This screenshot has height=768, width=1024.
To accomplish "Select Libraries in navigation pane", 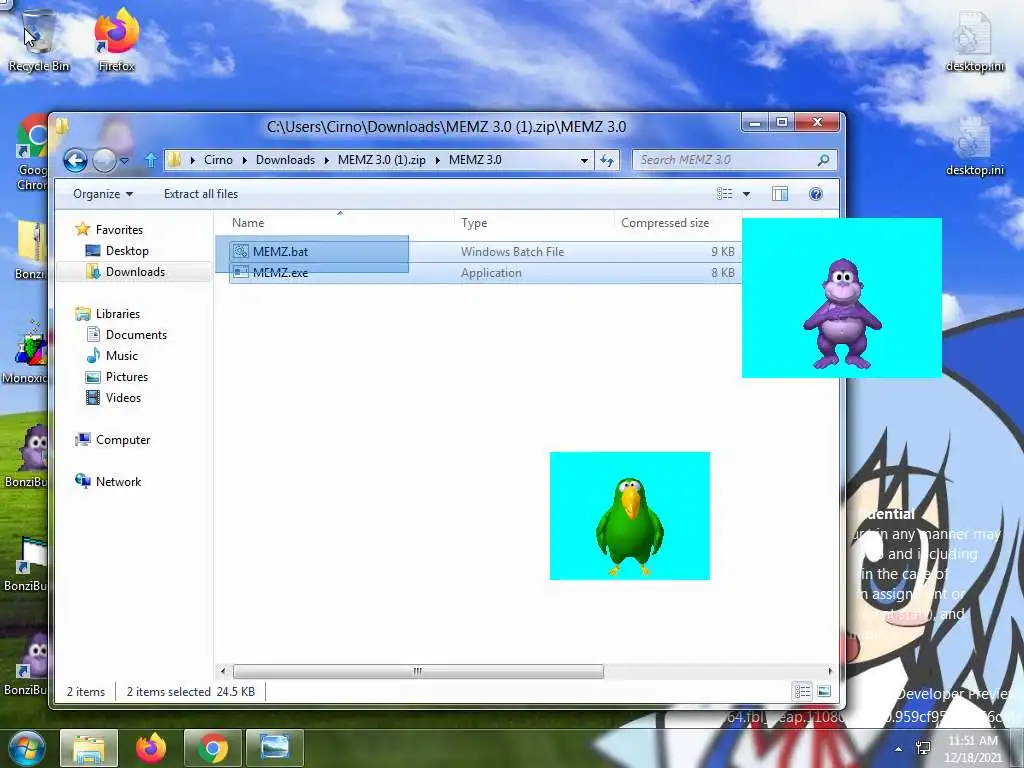I will pyautogui.click(x=118, y=313).
